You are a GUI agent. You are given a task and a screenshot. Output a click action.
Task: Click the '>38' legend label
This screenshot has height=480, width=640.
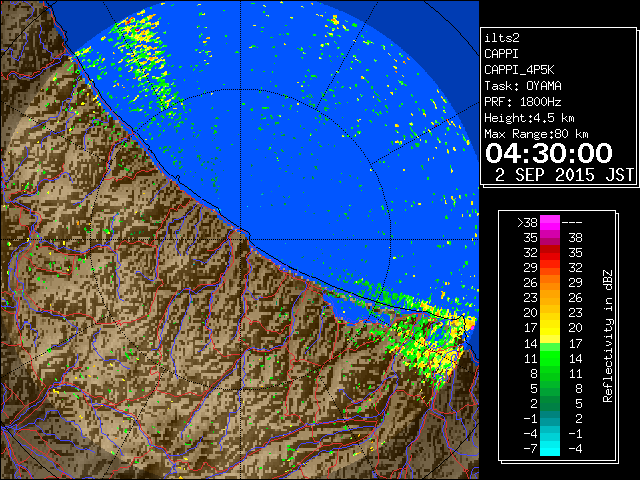[527, 223]
